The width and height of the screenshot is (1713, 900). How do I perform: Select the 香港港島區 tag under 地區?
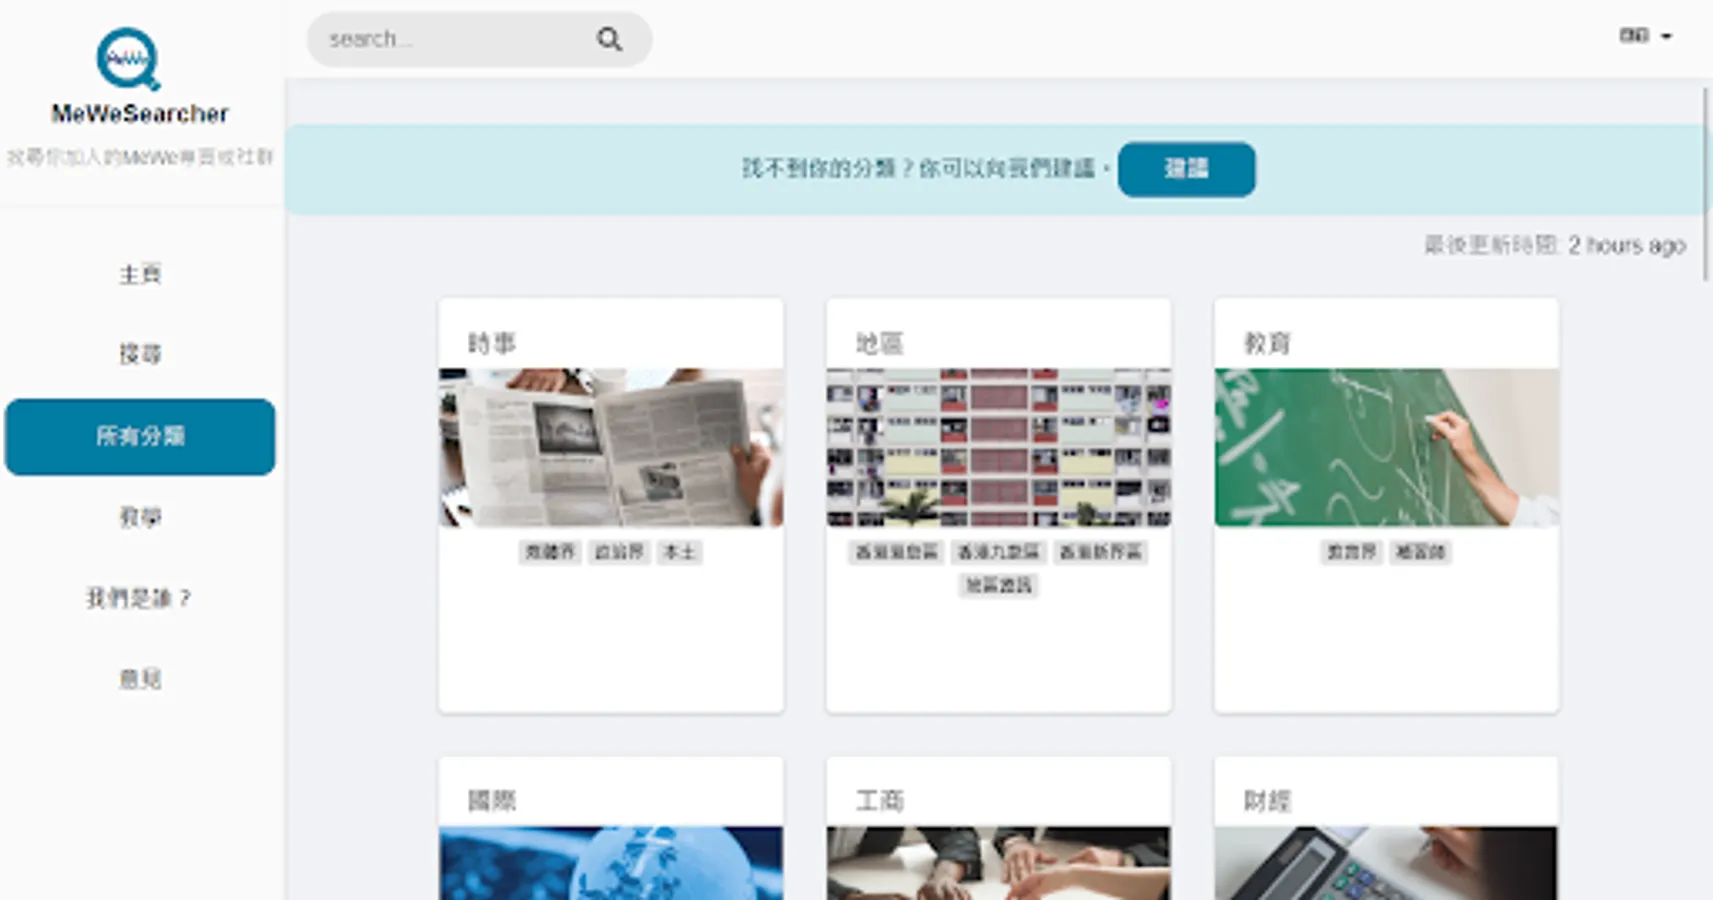point(897,552)
